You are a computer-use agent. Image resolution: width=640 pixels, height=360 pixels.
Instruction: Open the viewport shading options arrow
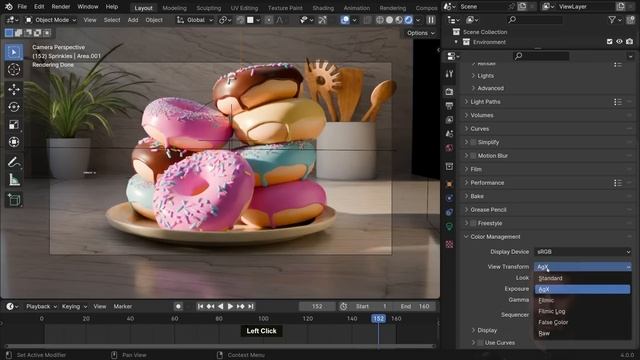pyautogui.click(x=418, y=20)
